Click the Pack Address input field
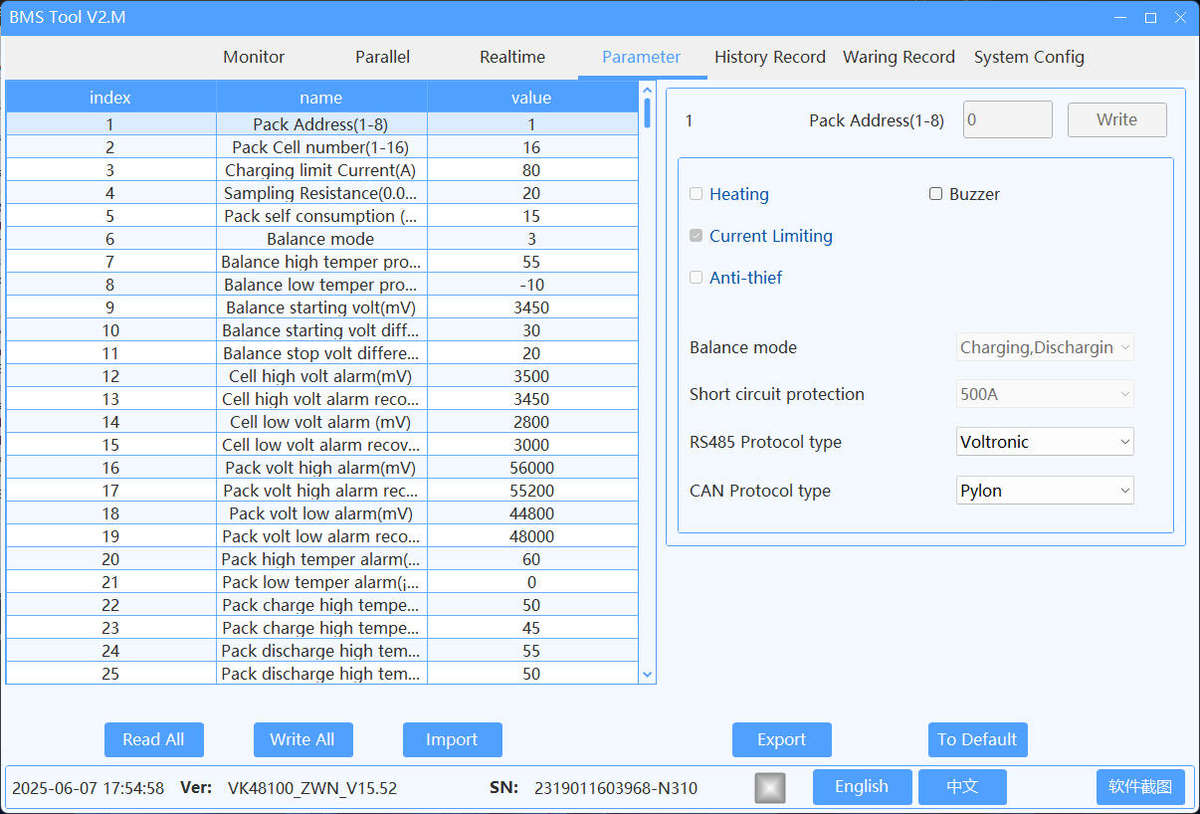The width and height of the screenshot is (1200, 814). [x=1007, y=120]
